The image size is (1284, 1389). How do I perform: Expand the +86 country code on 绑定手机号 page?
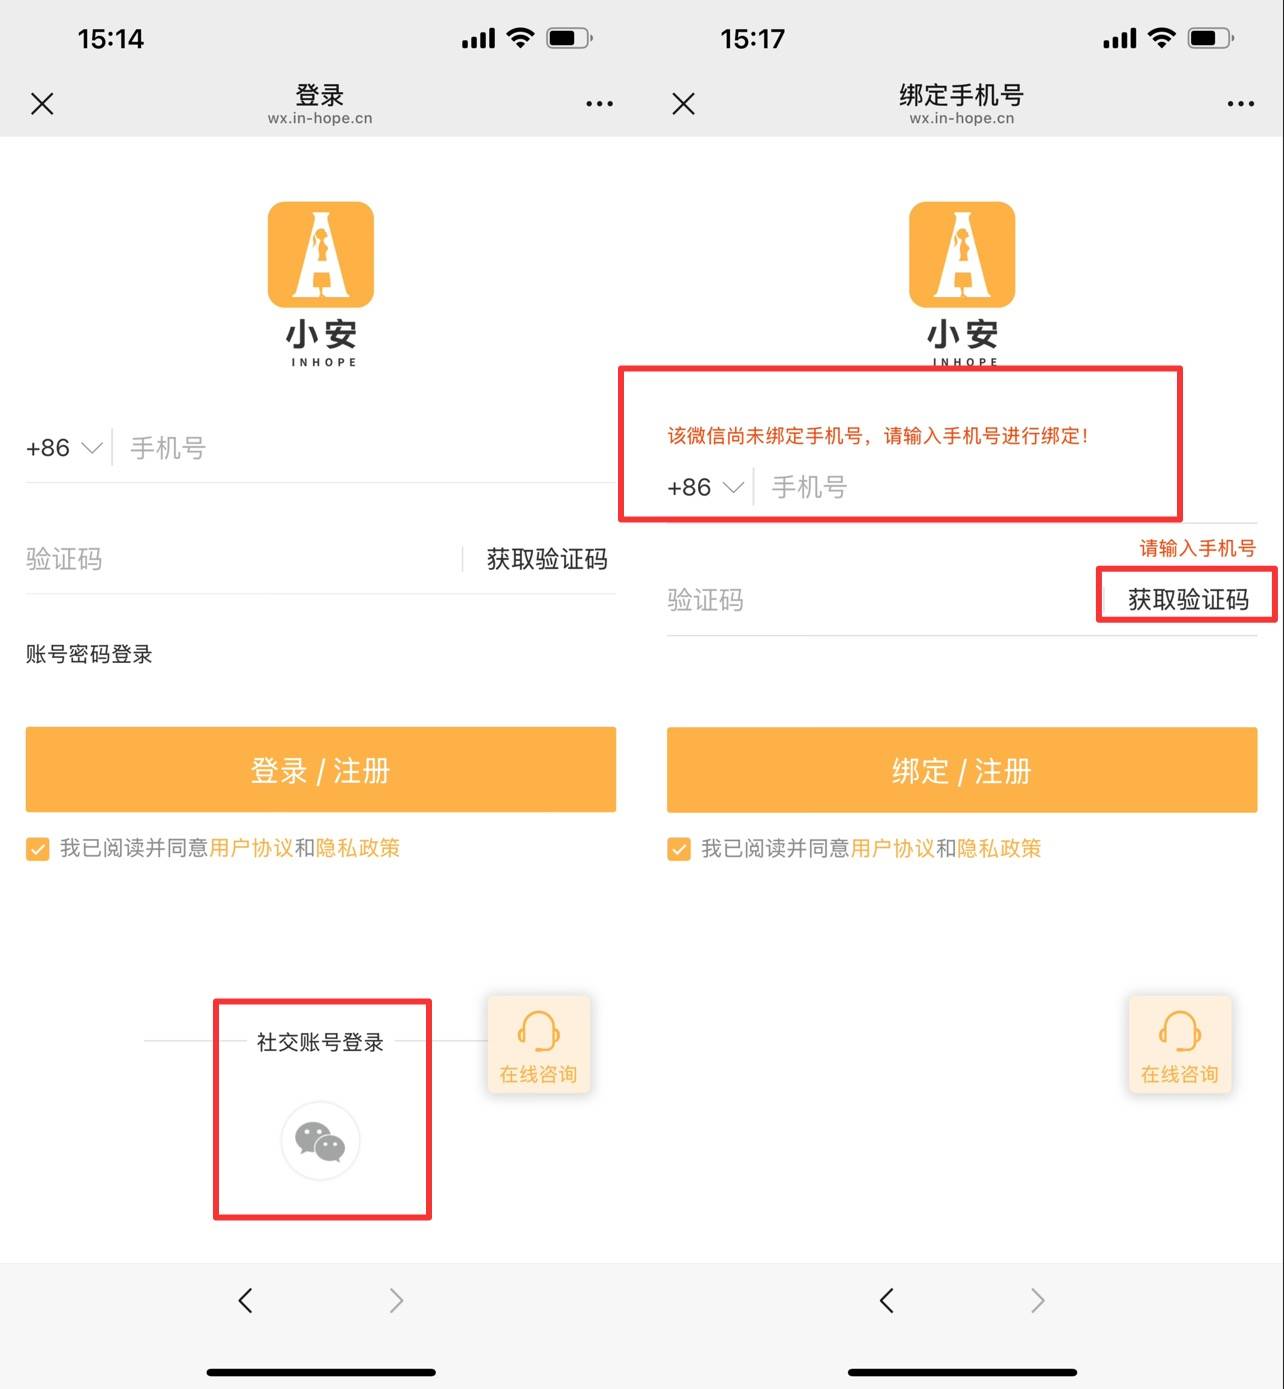click(706, 488)
